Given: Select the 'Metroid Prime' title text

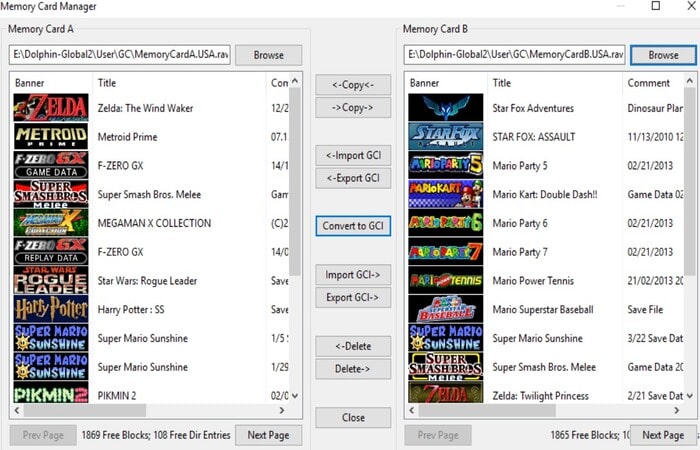Looking at the screenshot, I should [x=127, y=137].
